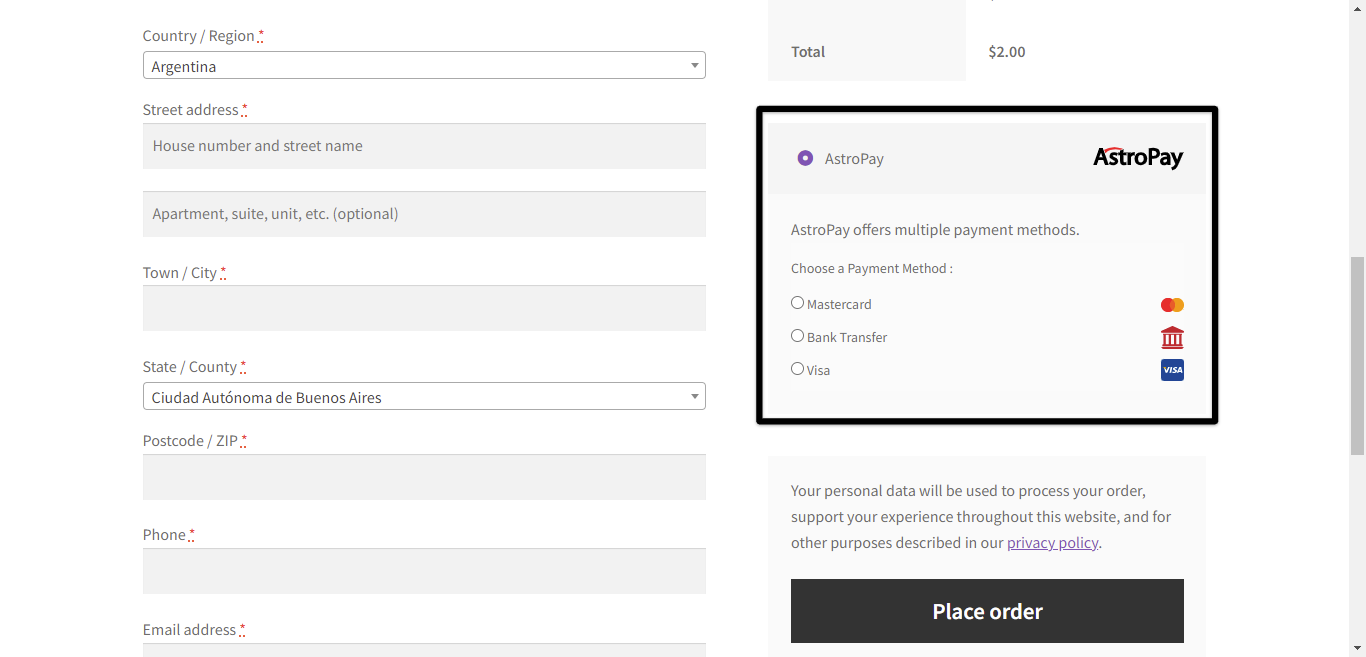Focus the apartment, suite, unit field
The height and width of the screenshot is (657, 1366).
click(x=424, y=214)
